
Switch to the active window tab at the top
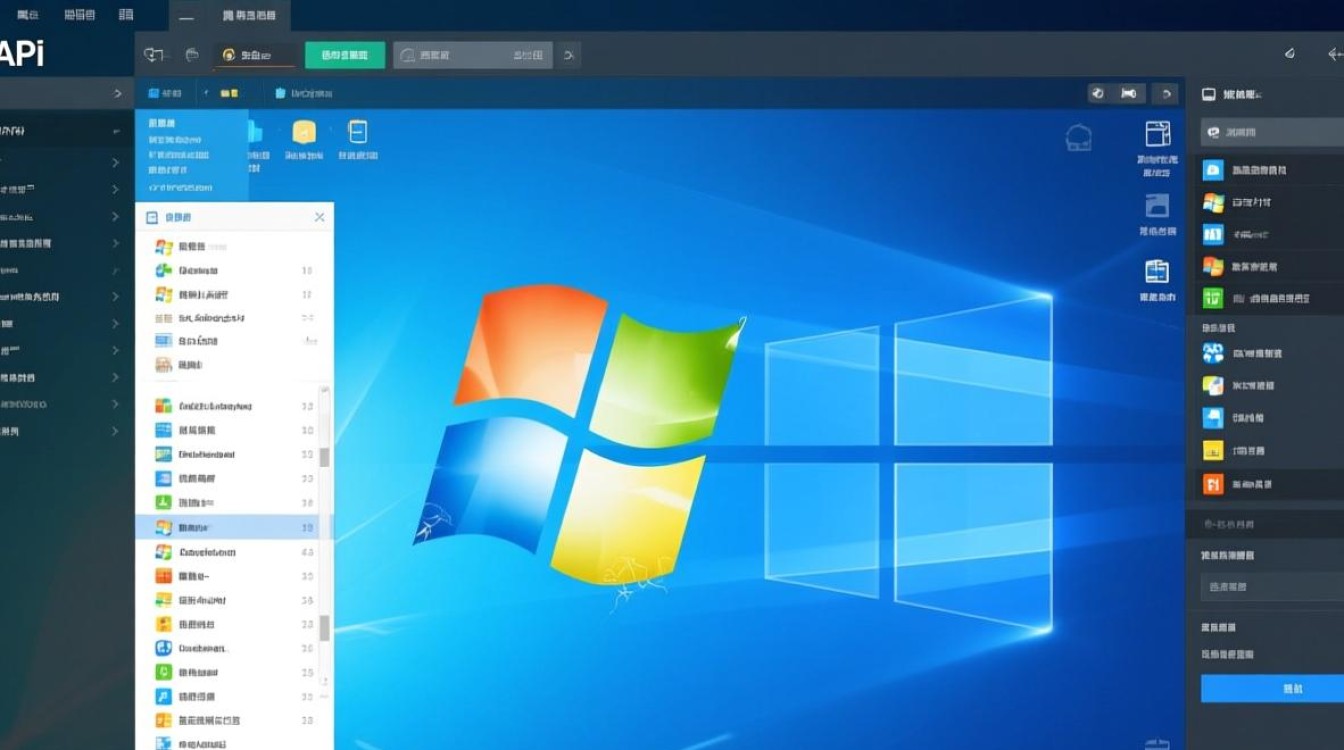(x=248, y=15)
